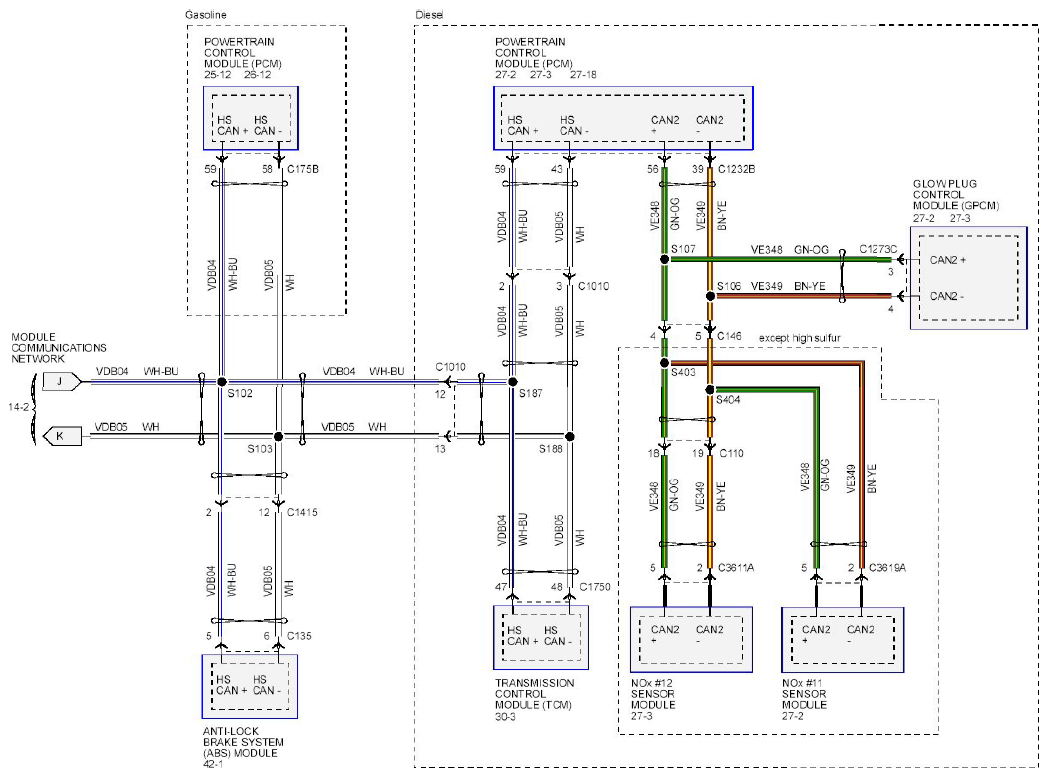Select splice node S102
Viewport: 1048px width, 777px height.
tap(222, 381)
